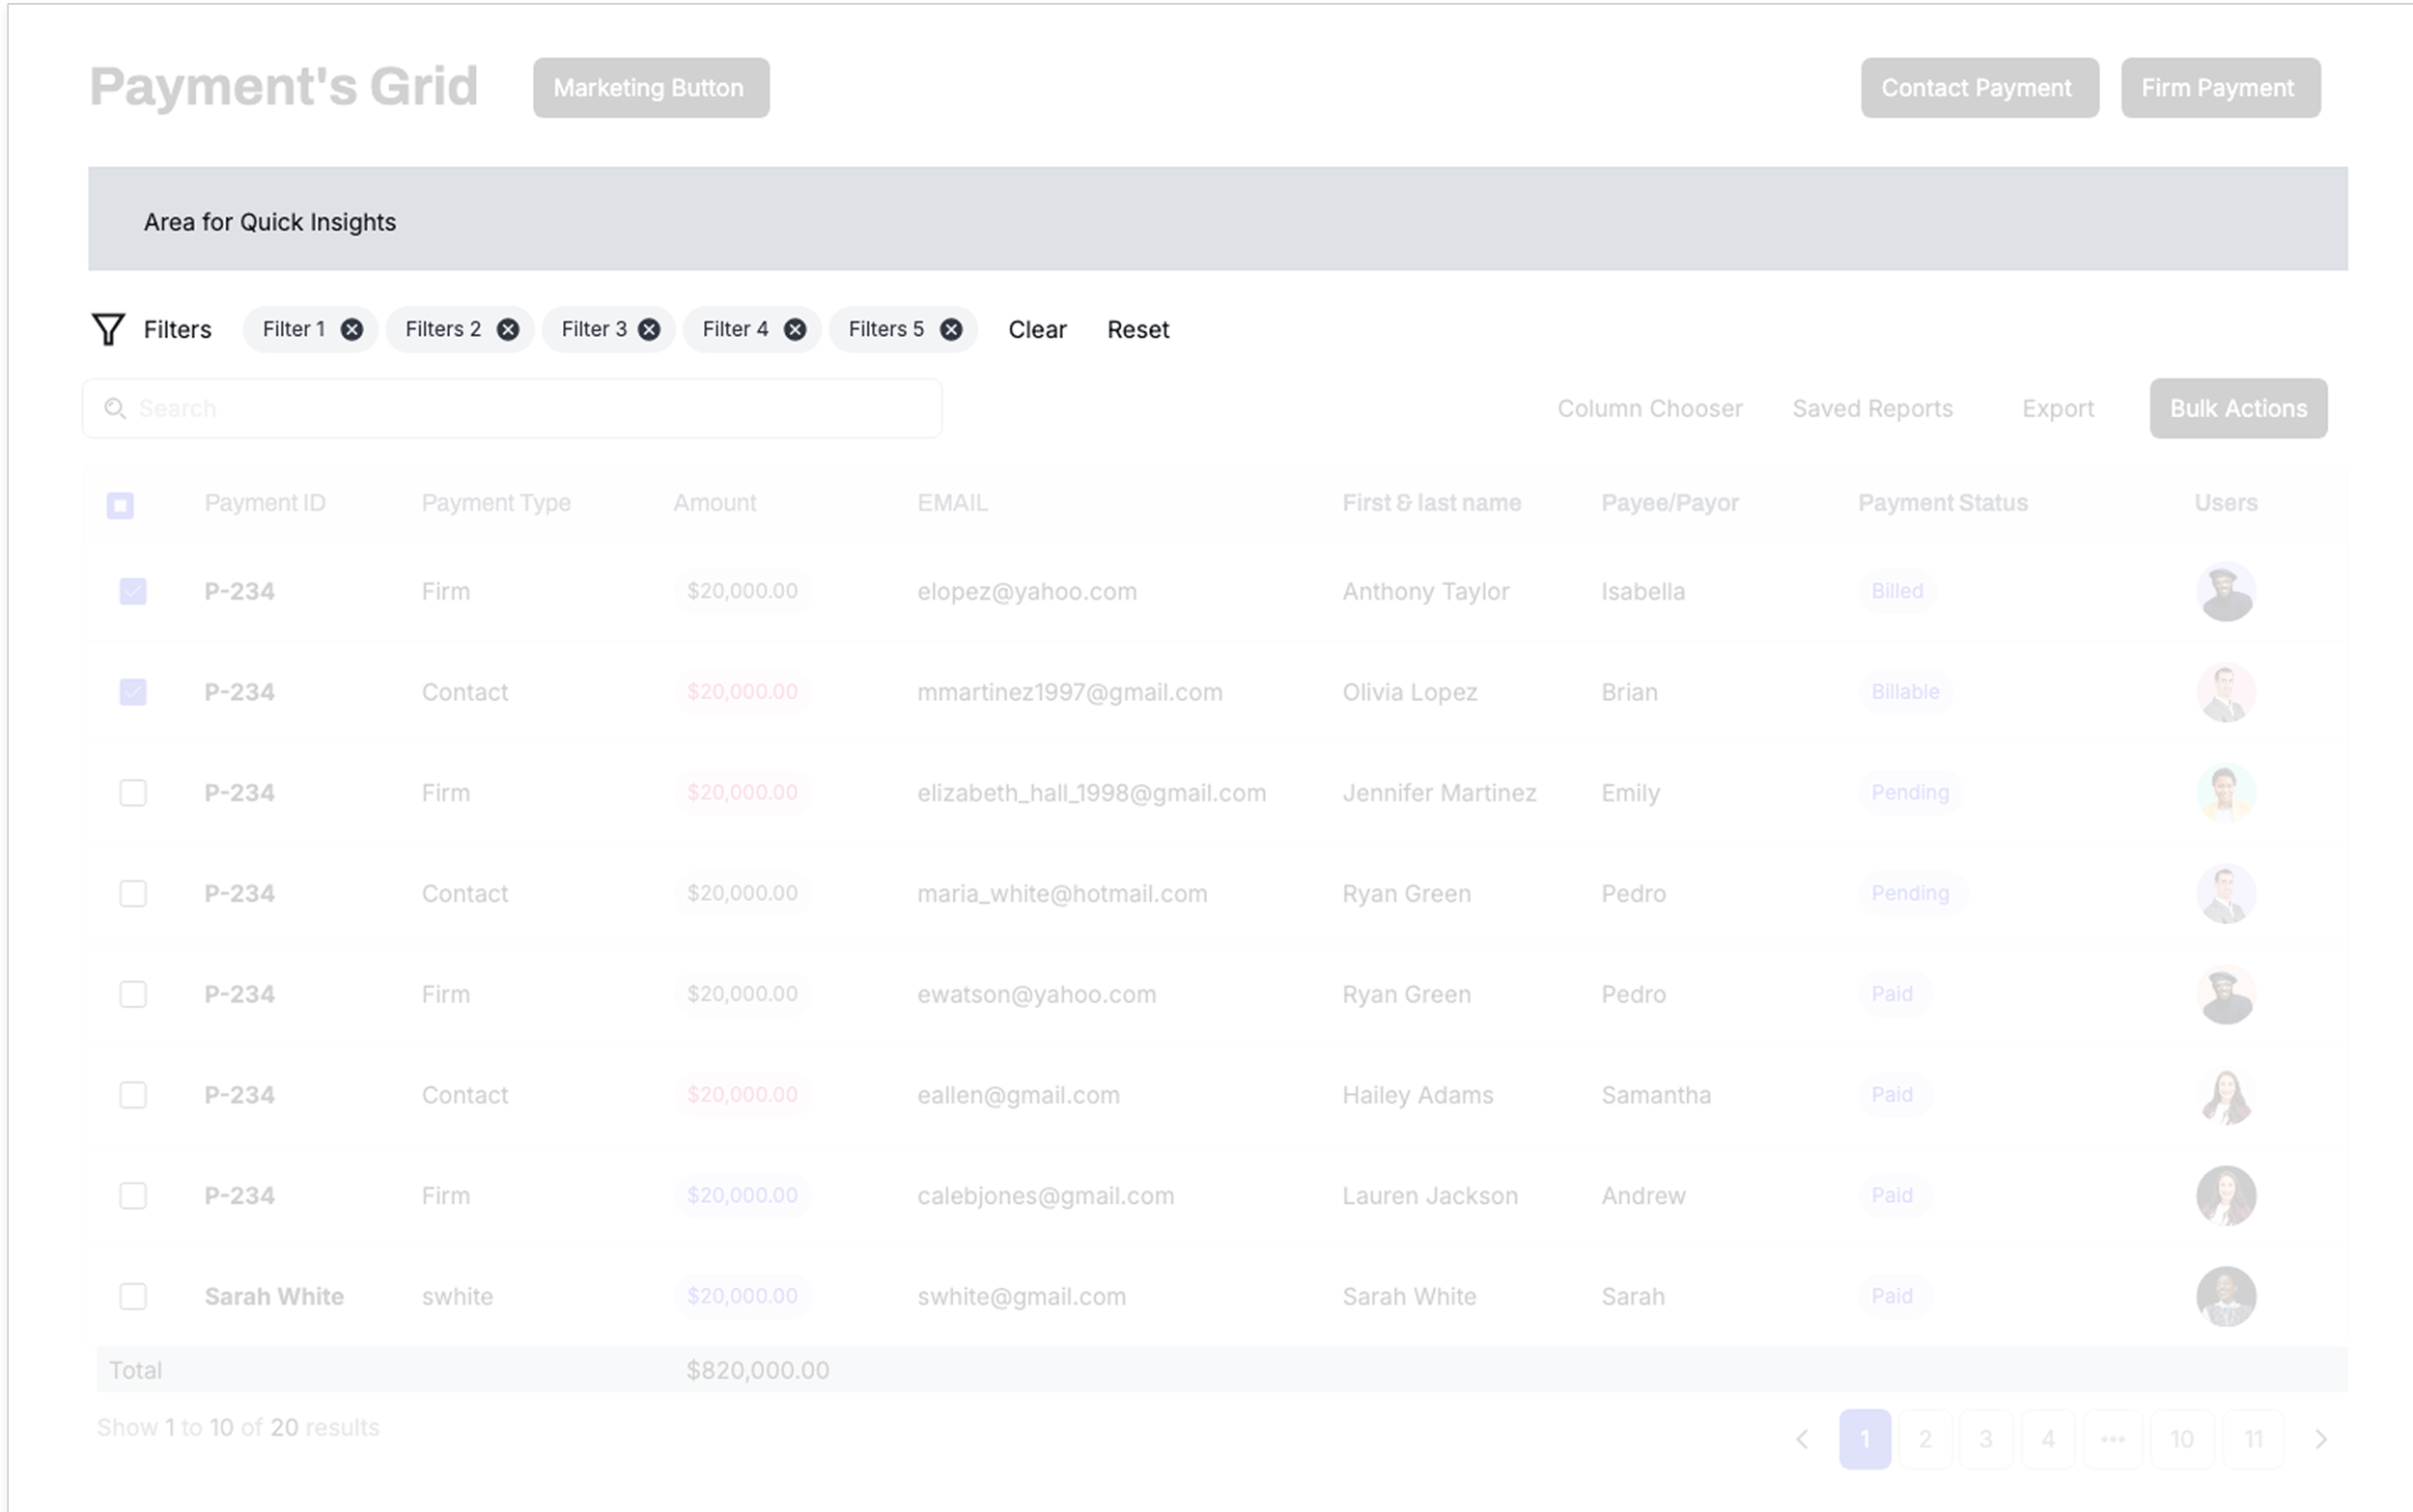Viewport: 2413px width, 1512px height.
Task: Open Anthony Taylor's user avatar
Action: pos(2226,591)
